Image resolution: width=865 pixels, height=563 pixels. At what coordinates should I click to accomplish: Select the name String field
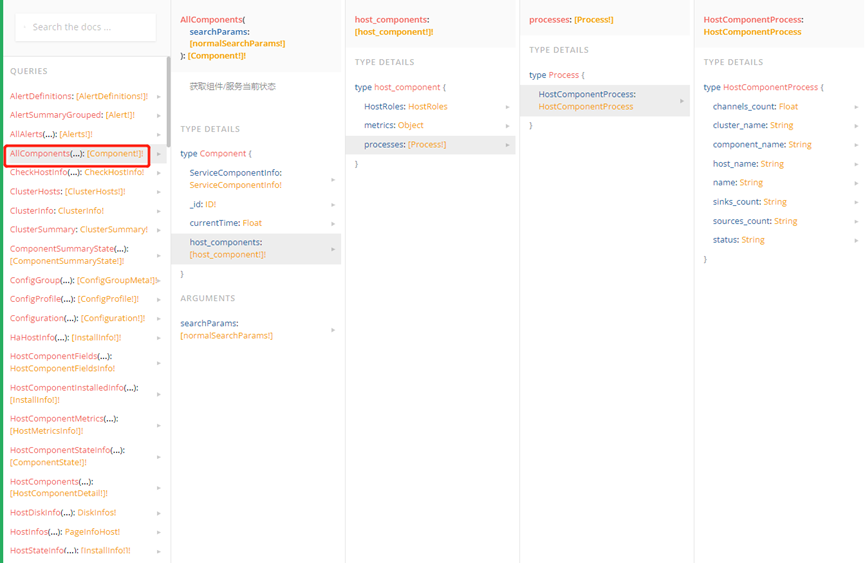click(x=738, y=183)
